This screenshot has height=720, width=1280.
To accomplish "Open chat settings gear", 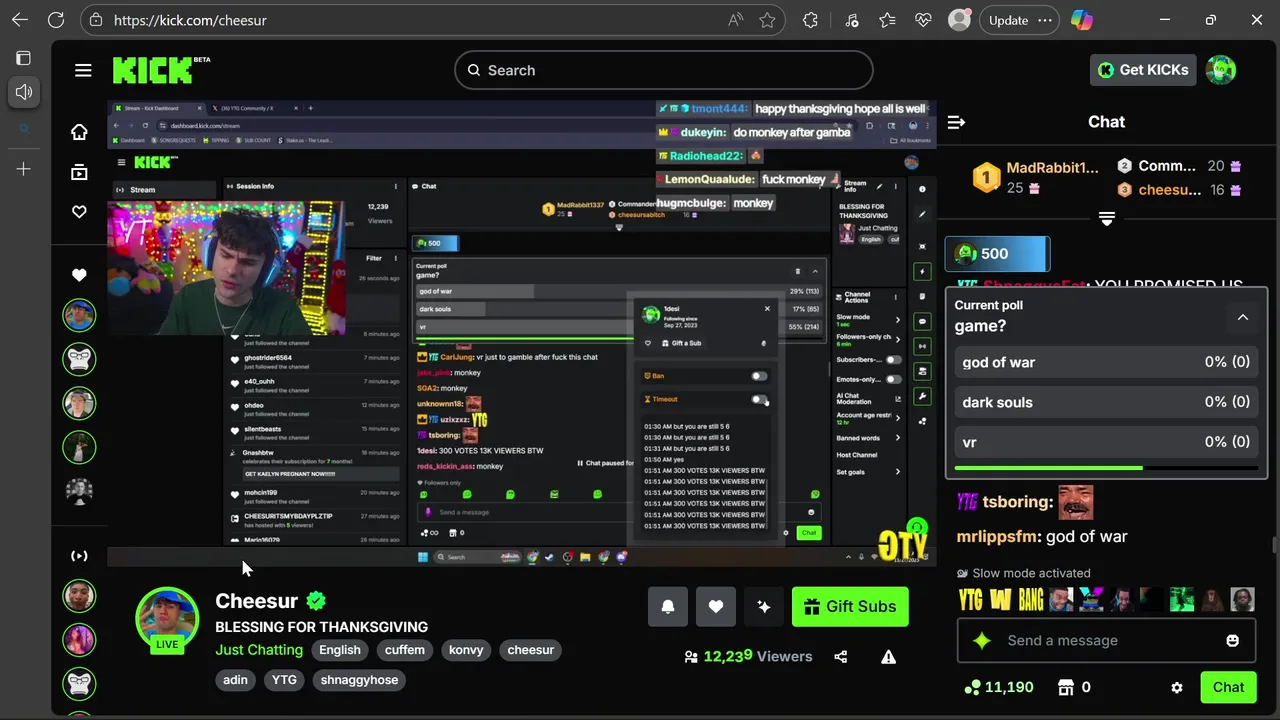I will tap(1177, 687).
